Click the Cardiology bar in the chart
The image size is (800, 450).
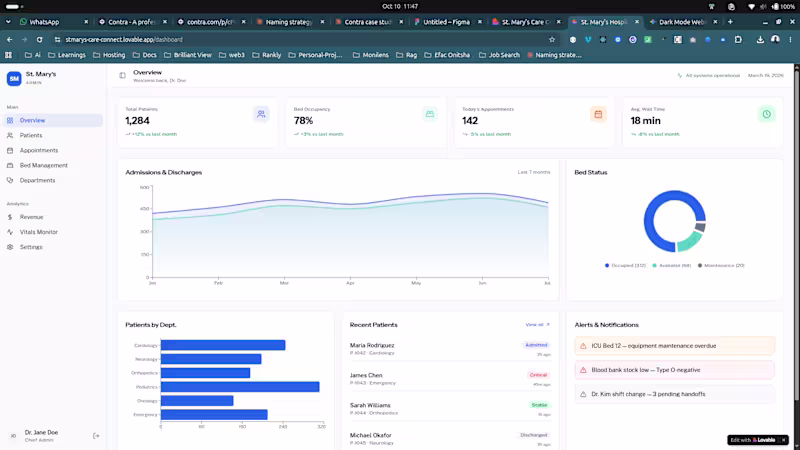point(223,345)
